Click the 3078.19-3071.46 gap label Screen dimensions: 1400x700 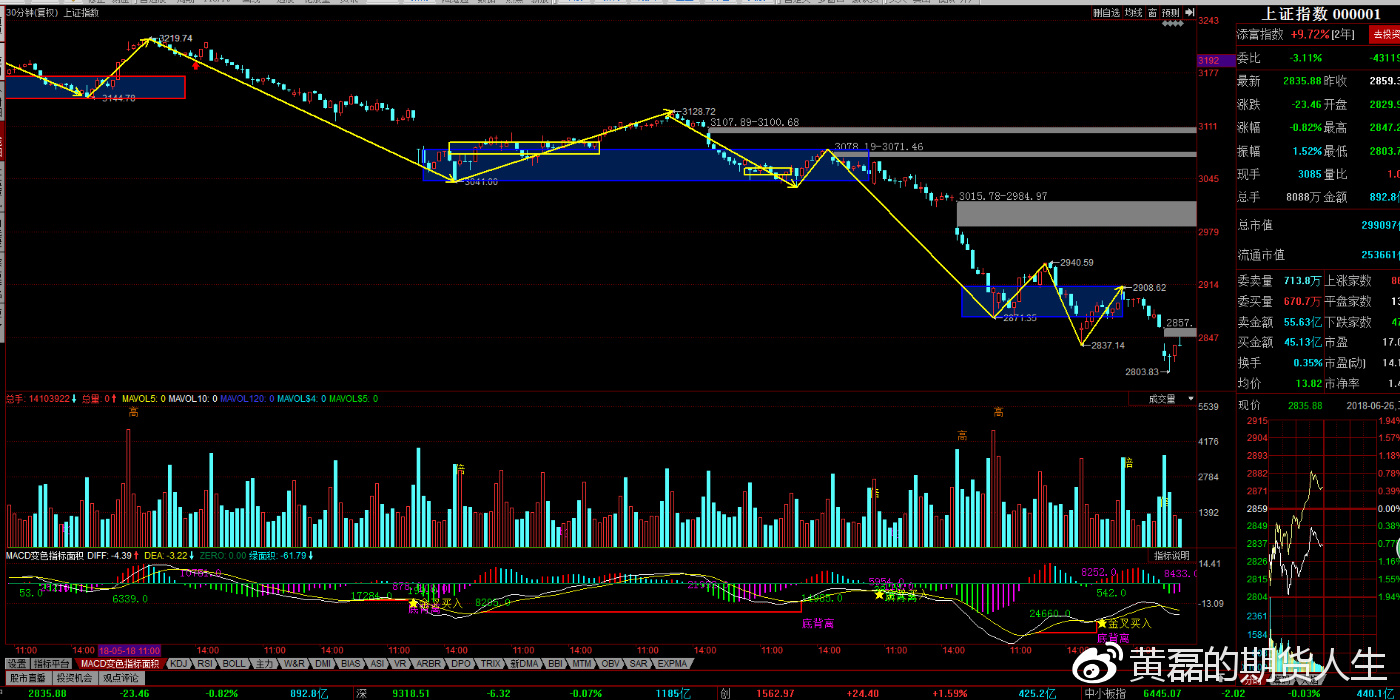pos(879,146)
